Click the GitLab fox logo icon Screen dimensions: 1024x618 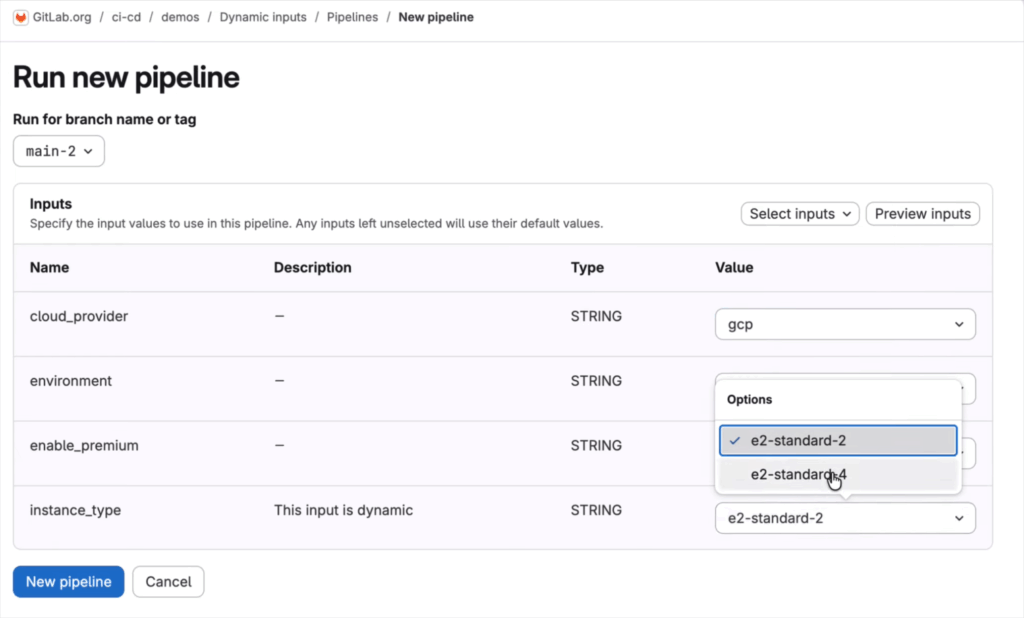pos(19,17)
